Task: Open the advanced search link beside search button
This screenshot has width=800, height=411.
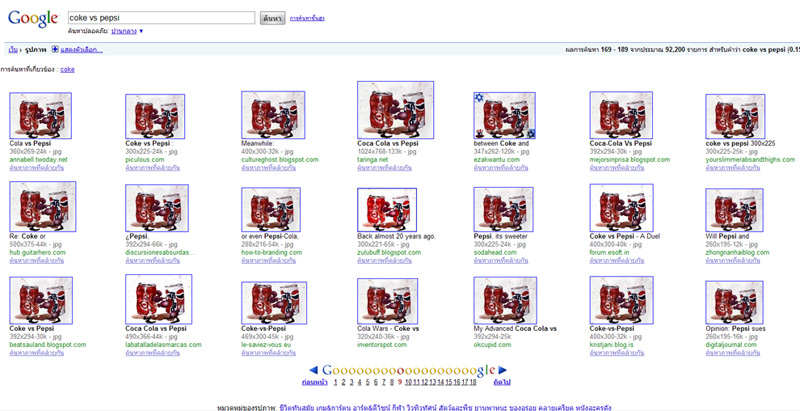Action: click(x=307, y=18)
